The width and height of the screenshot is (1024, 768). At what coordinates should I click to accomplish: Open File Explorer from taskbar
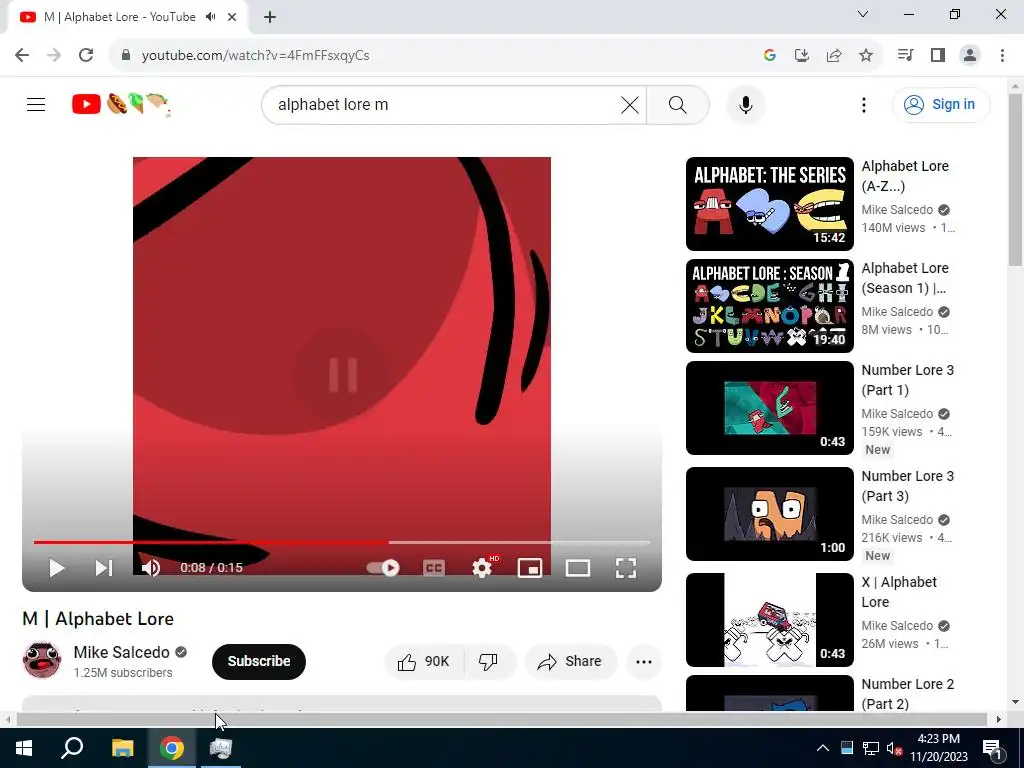[122, 748]
